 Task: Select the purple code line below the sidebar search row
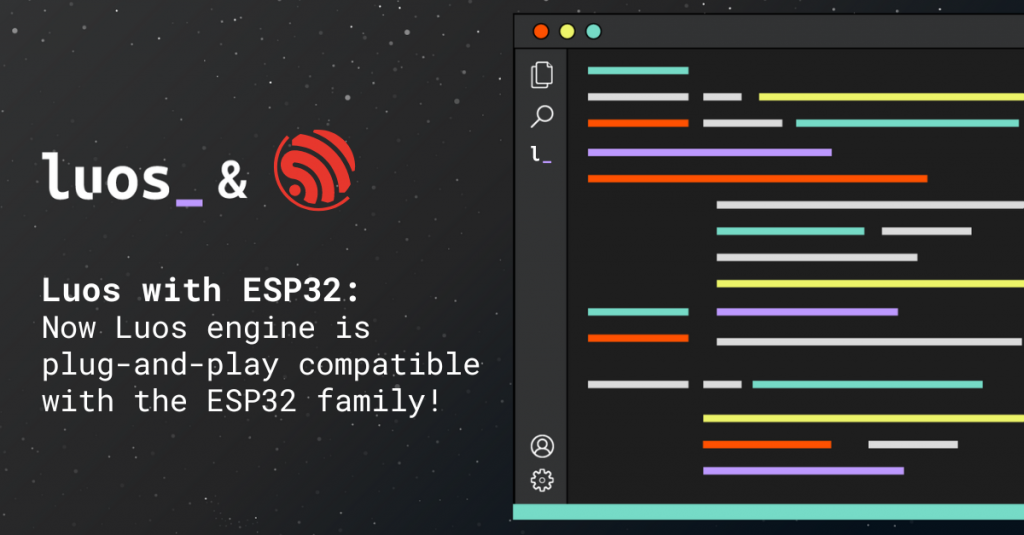709,152
